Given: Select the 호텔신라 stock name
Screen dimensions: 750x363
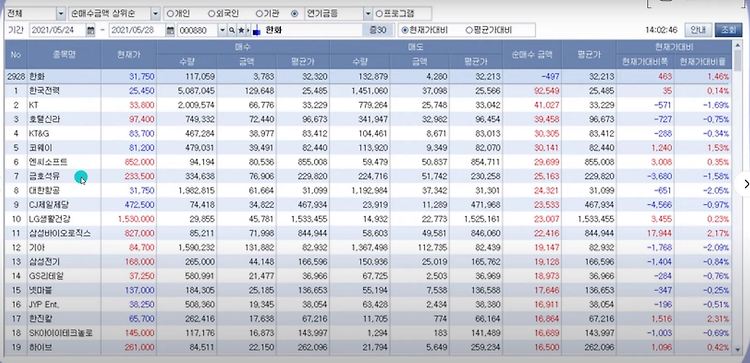Looking at the screenshot, I should (x=44, y=119).
